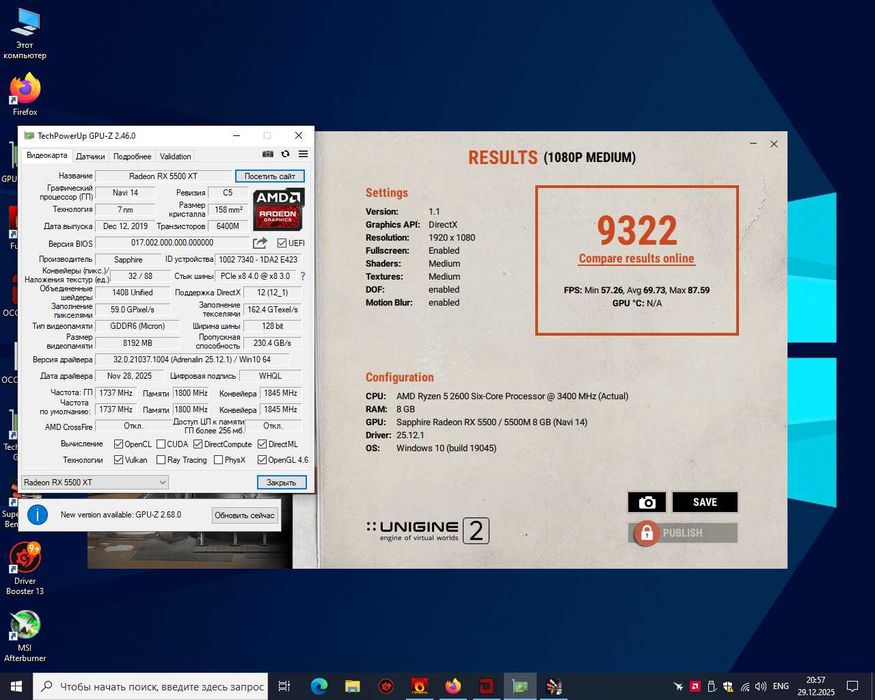
Task: Click the bus interface question mark
Action: click(303, 276)
